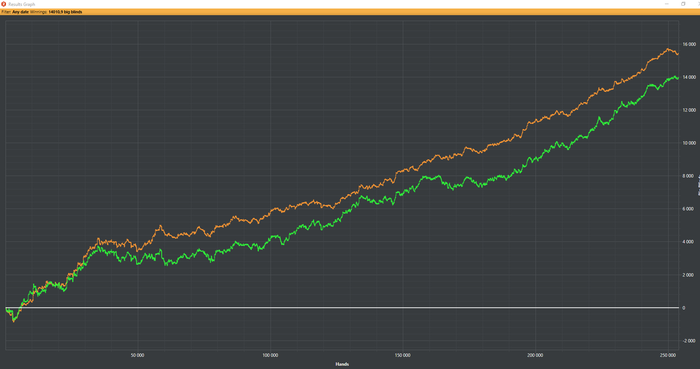Click the orange line's peak near 16 000
700x369 pixels.
point(668,49)
